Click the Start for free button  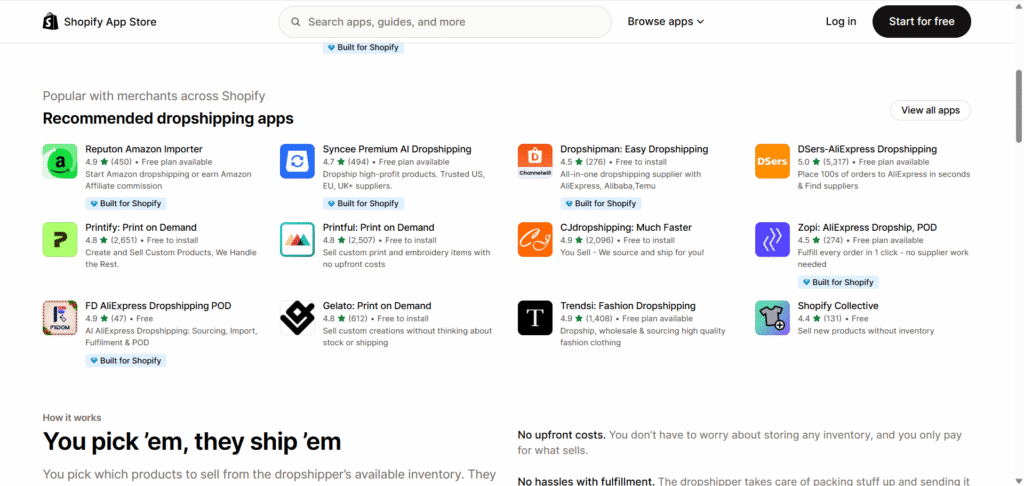921,22
